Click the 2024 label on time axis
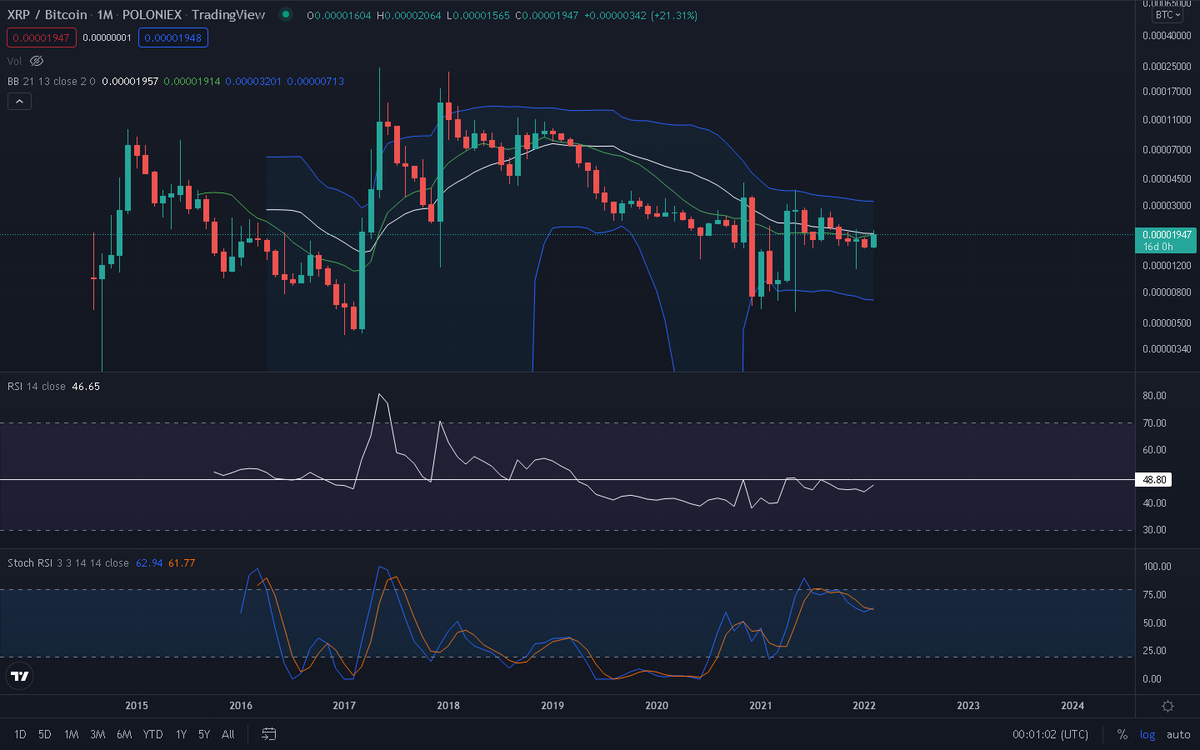The height and width of the screenshot is (750, 1200). click(1072, 705)
